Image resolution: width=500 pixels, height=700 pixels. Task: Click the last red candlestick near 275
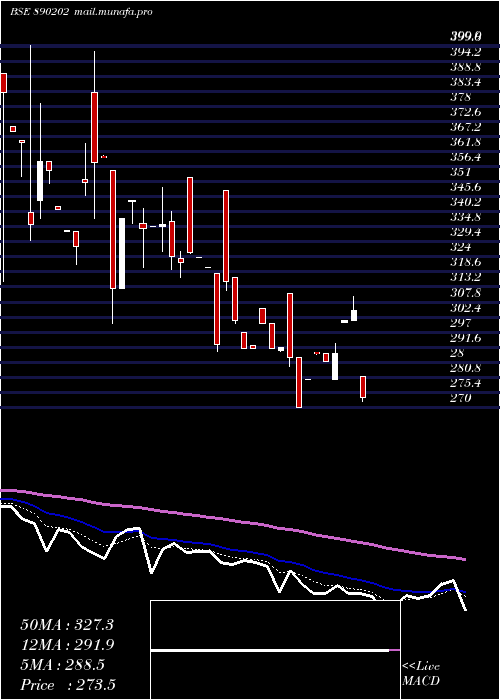point(363,387)
